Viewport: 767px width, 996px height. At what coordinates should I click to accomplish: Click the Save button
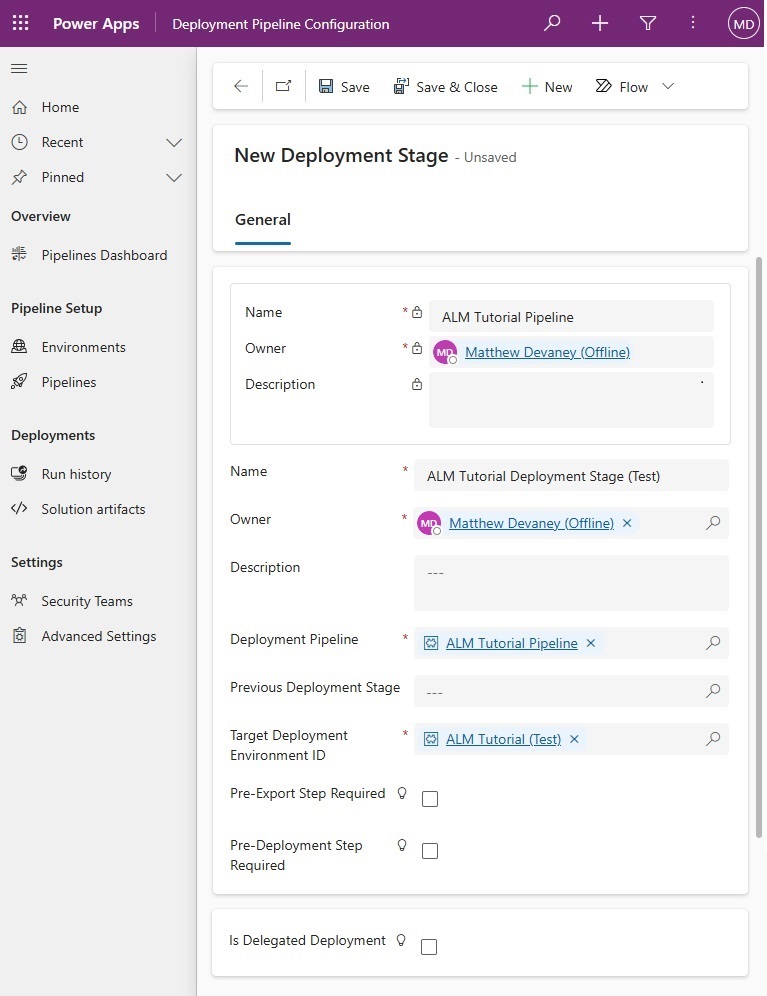pyautogui.click(x=344, y=86)
